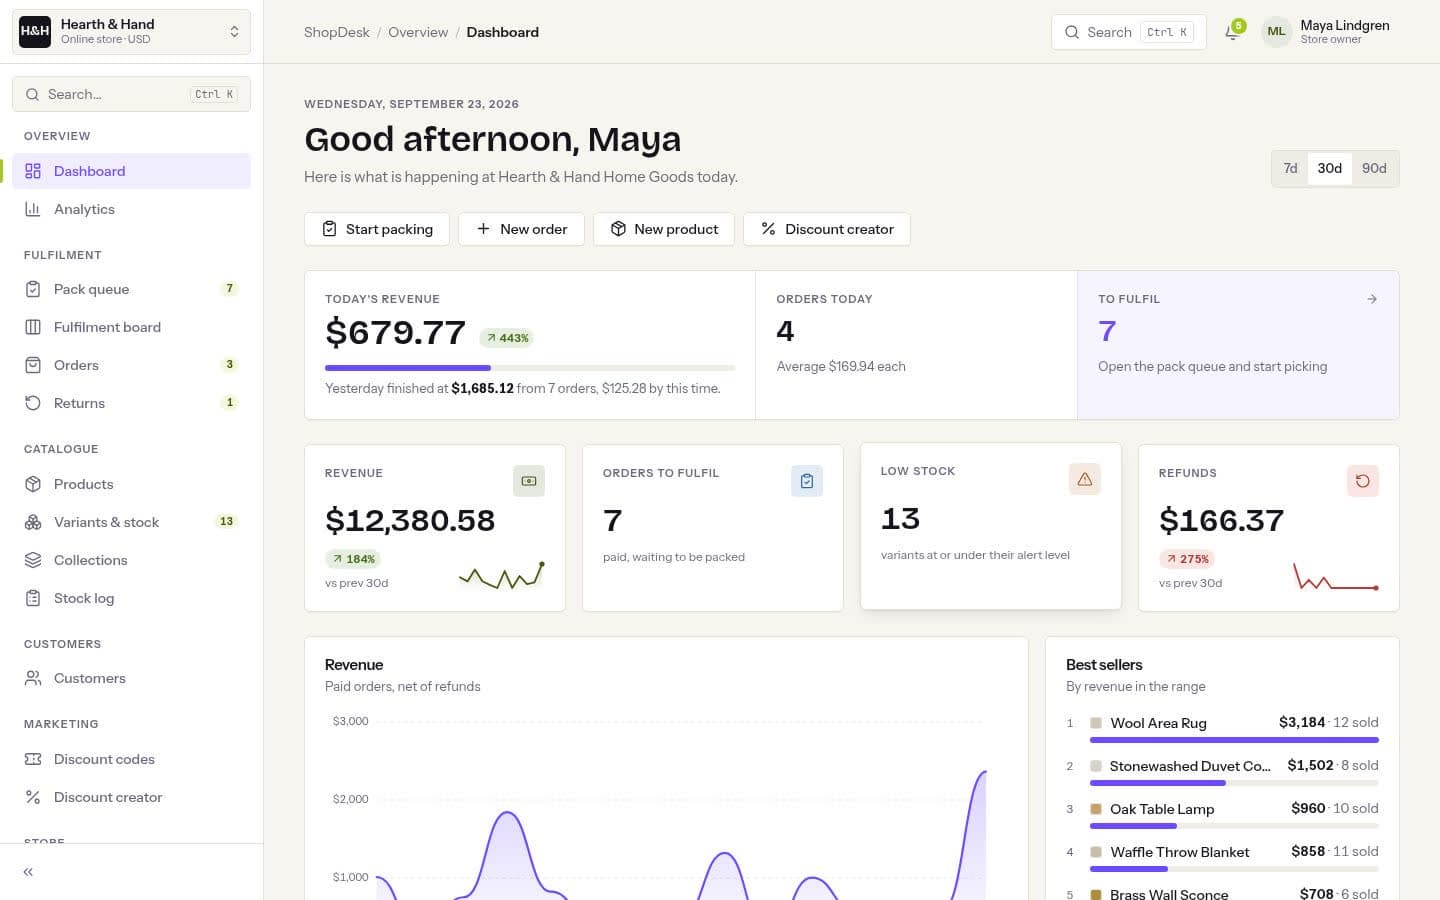This screenshot has width=1440, height=900.
Task: Open Products in sidebar
Action: click(x=131, y=484)
